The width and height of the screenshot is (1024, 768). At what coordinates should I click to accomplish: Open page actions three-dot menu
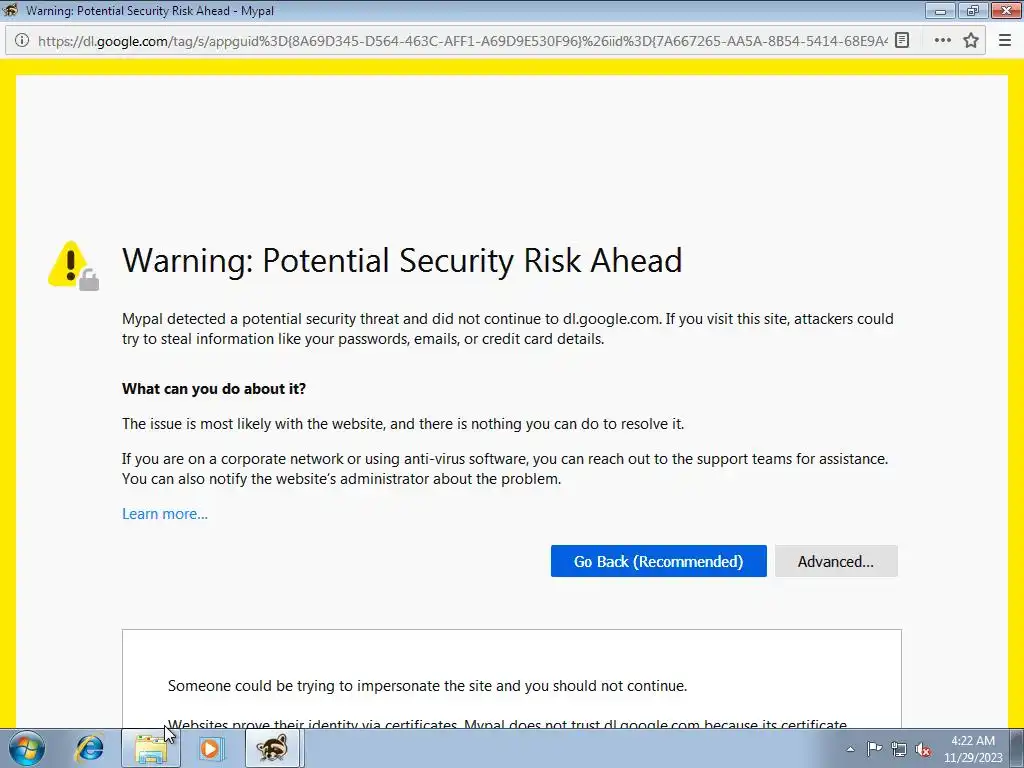tap(942, 40)
